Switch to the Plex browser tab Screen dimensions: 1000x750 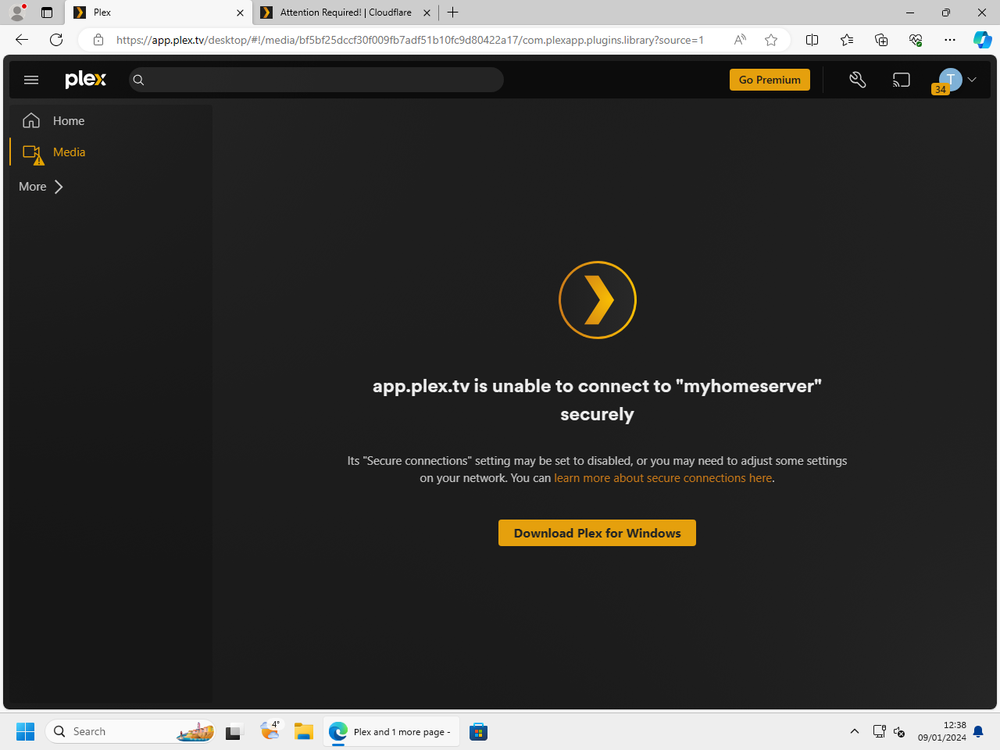pyautogui.click(x=158, y=13)
